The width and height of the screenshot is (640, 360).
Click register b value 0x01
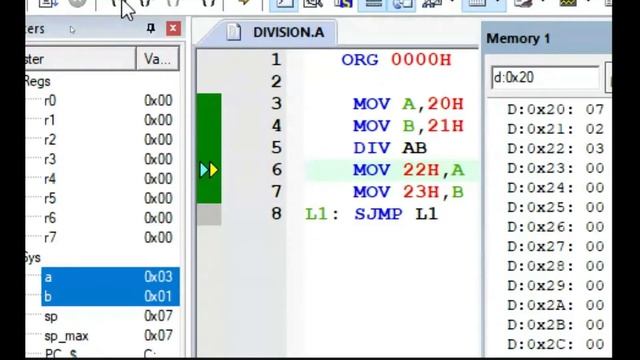[158, 296]
